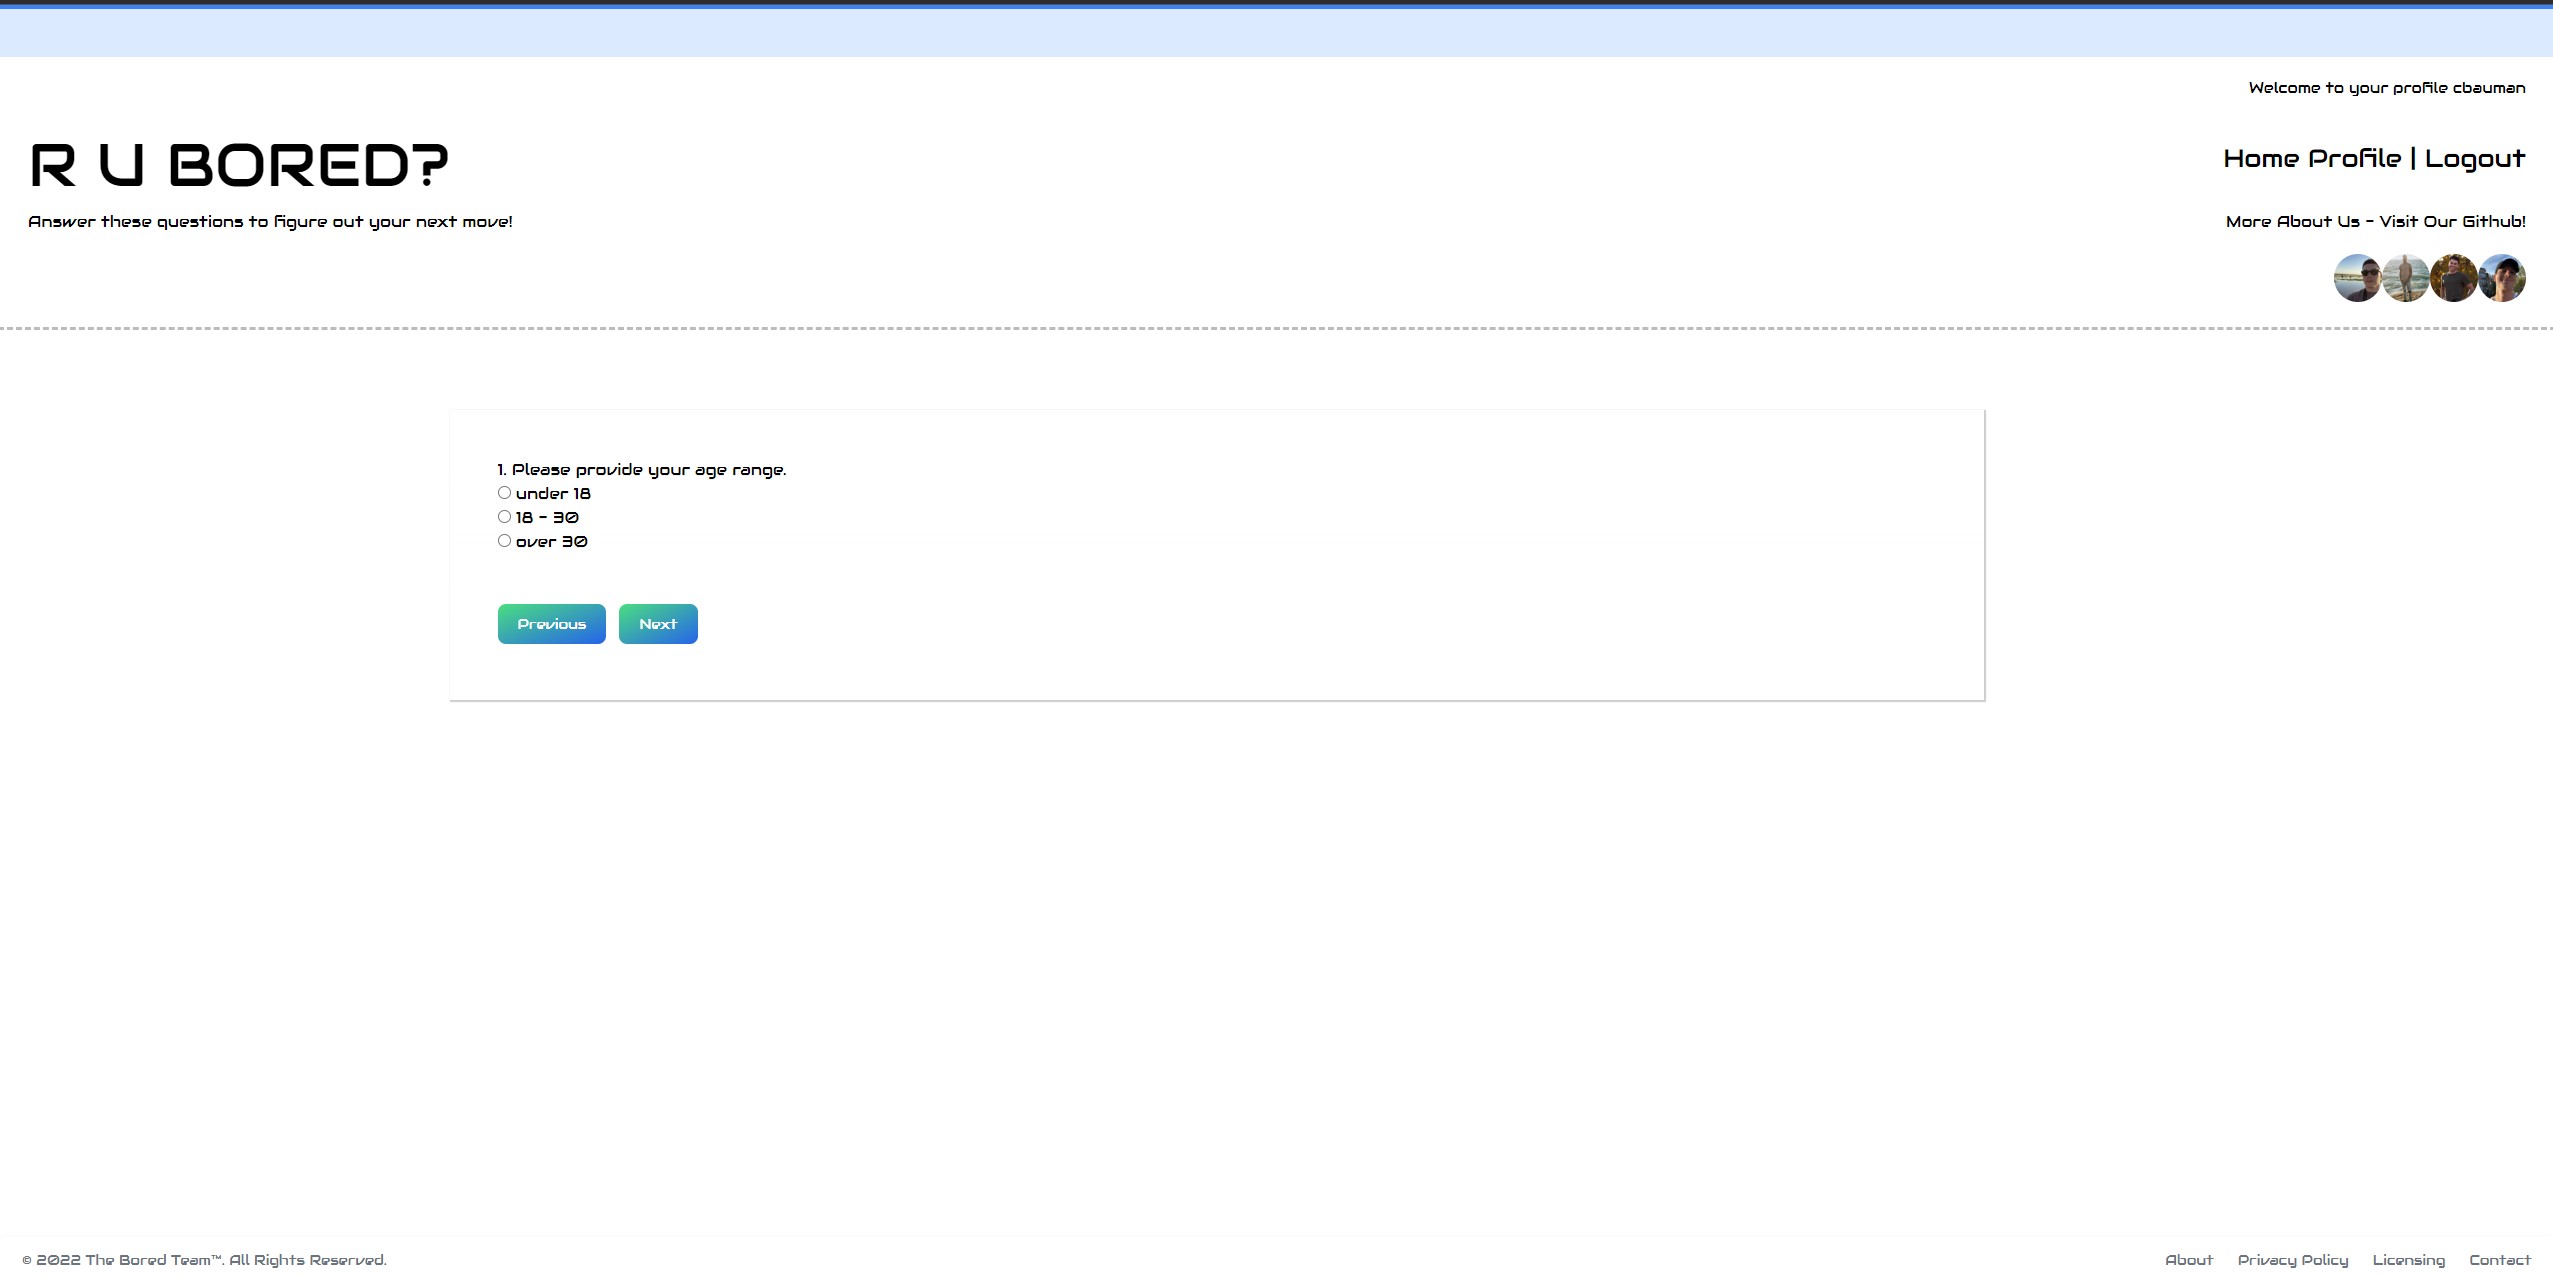Click 'More About Us - Visit Our Github!' text
This screenshot has height=1279, width=2553.
tap(2375, 222)
